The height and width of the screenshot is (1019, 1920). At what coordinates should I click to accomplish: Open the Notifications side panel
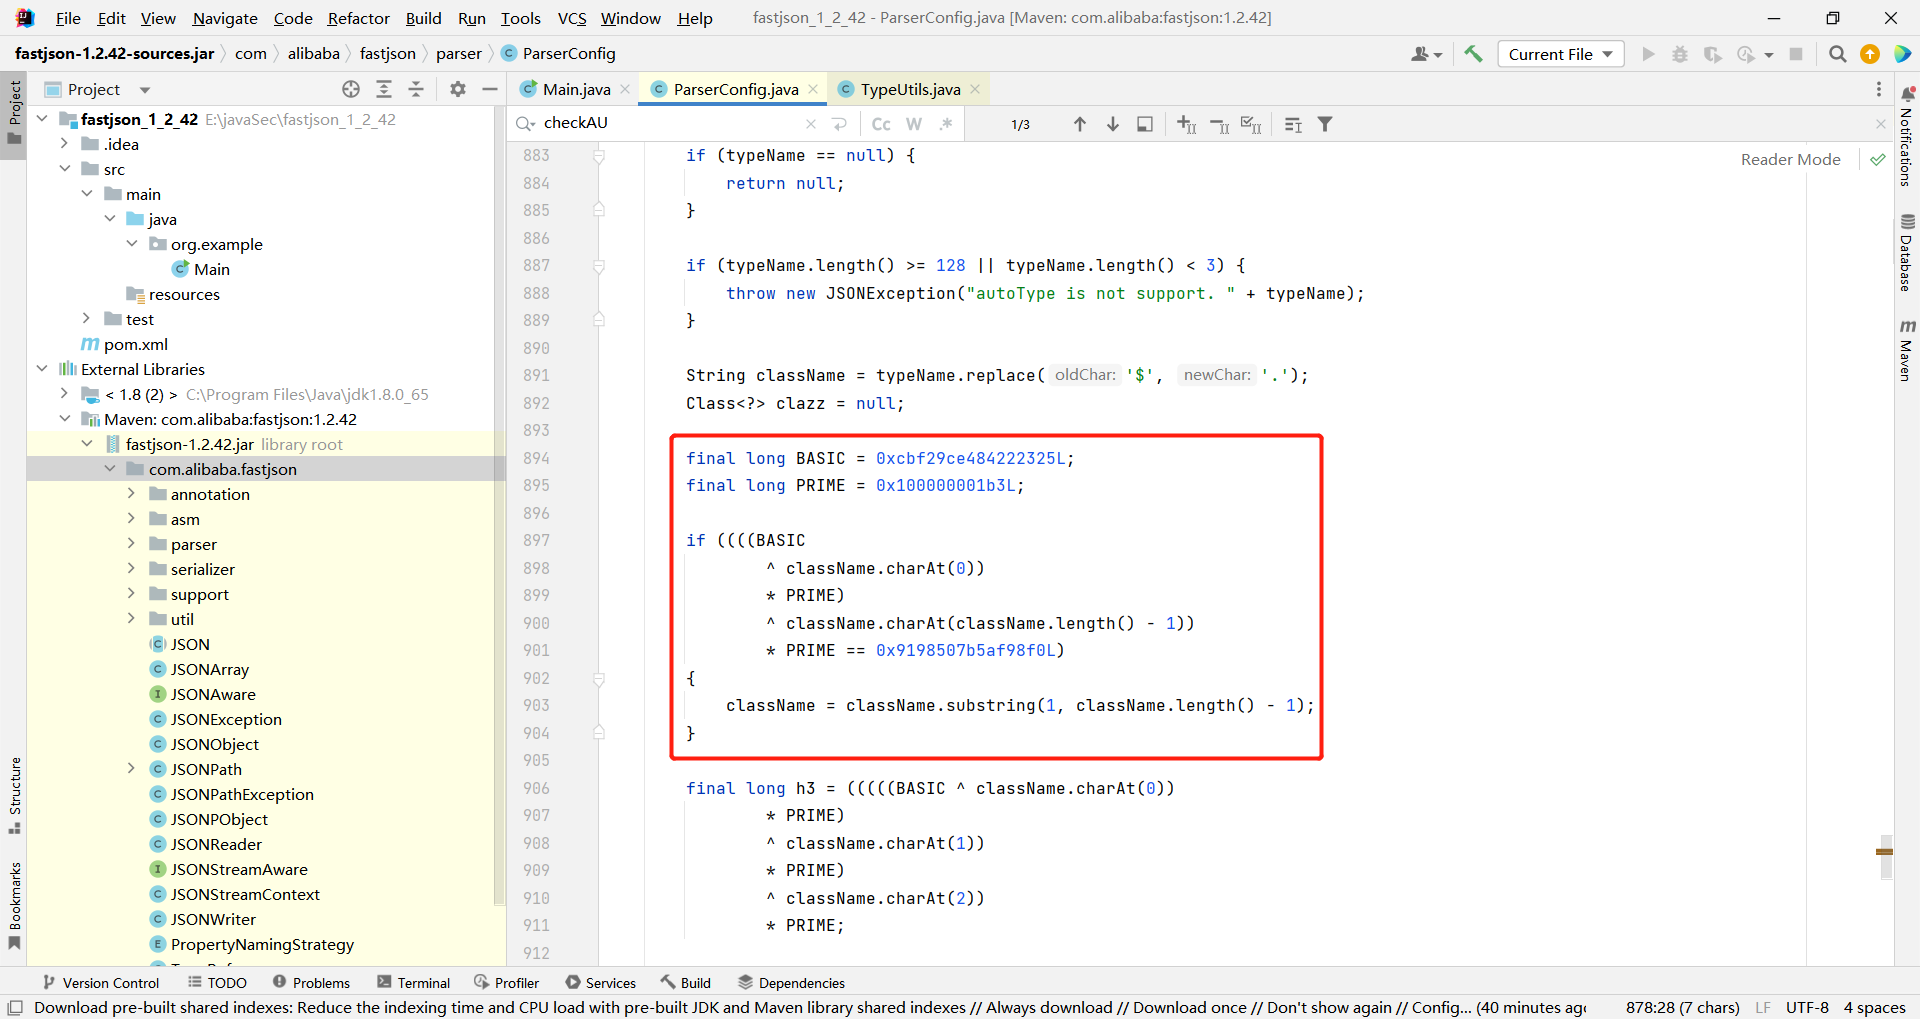pyautogui.click(x=1907, y=136)
